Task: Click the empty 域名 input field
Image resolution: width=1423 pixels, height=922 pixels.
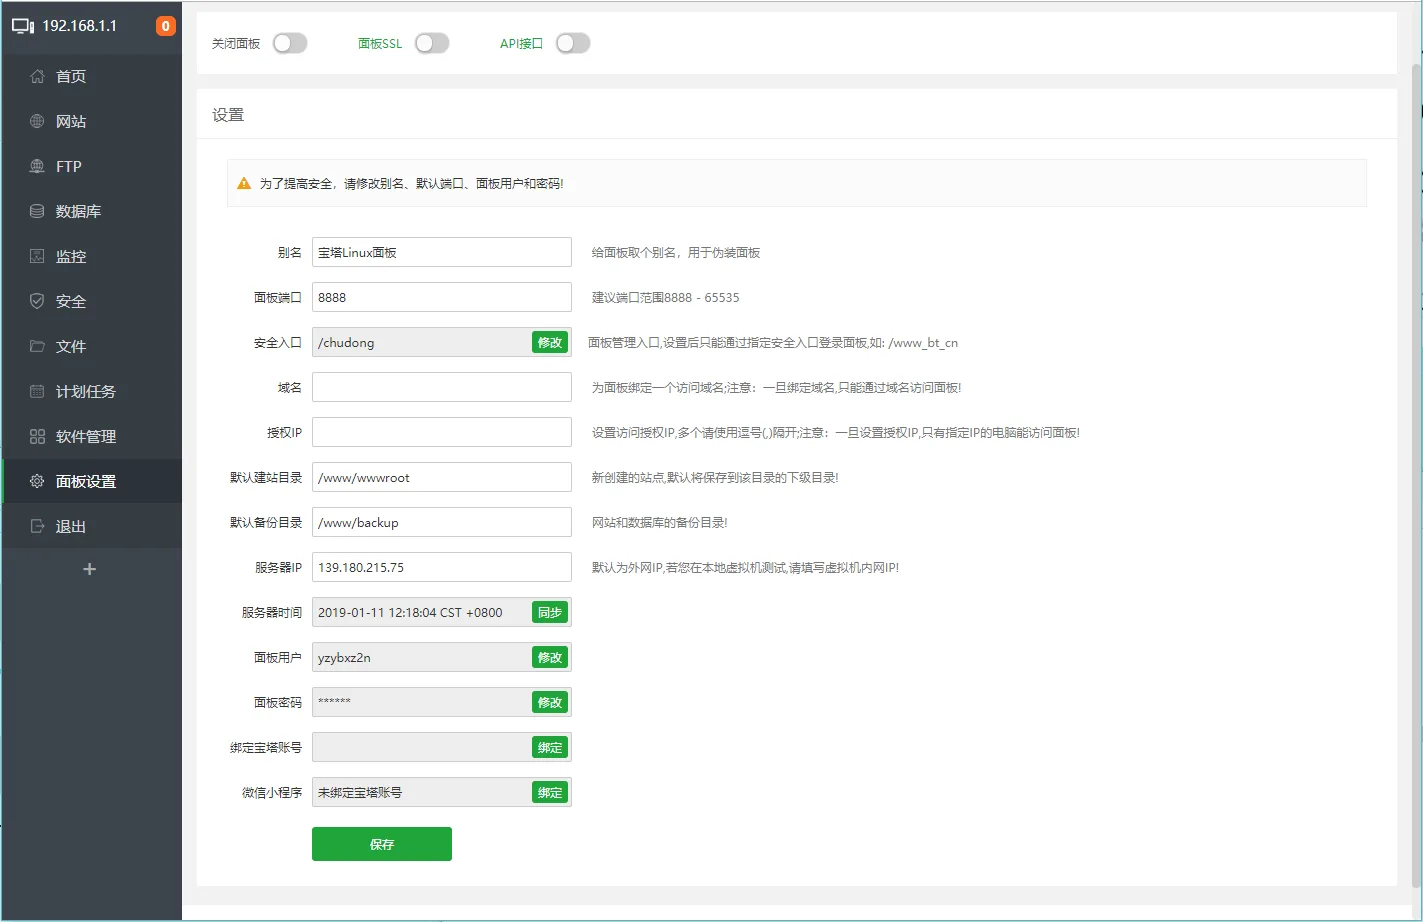Action: [442, 387]
